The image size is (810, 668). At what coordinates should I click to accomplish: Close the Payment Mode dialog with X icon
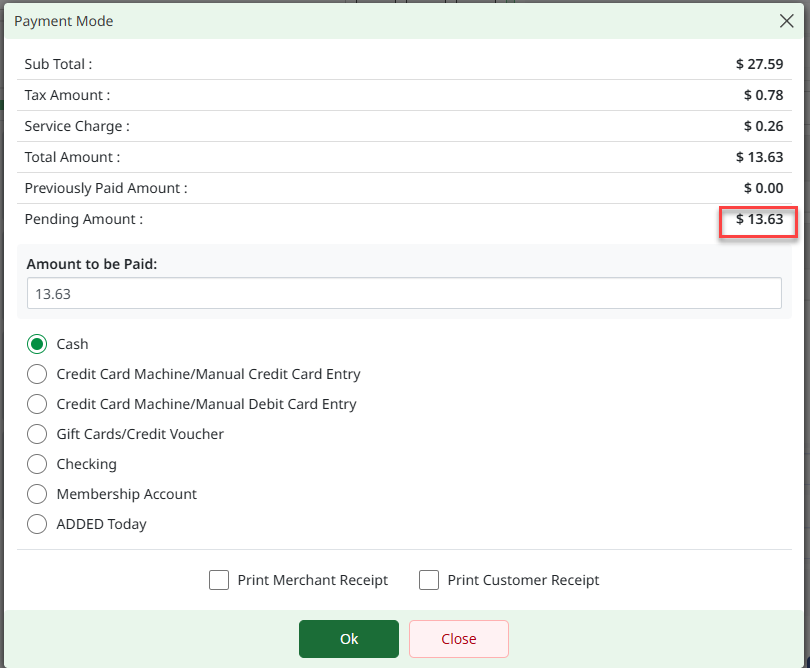[786, 20]
